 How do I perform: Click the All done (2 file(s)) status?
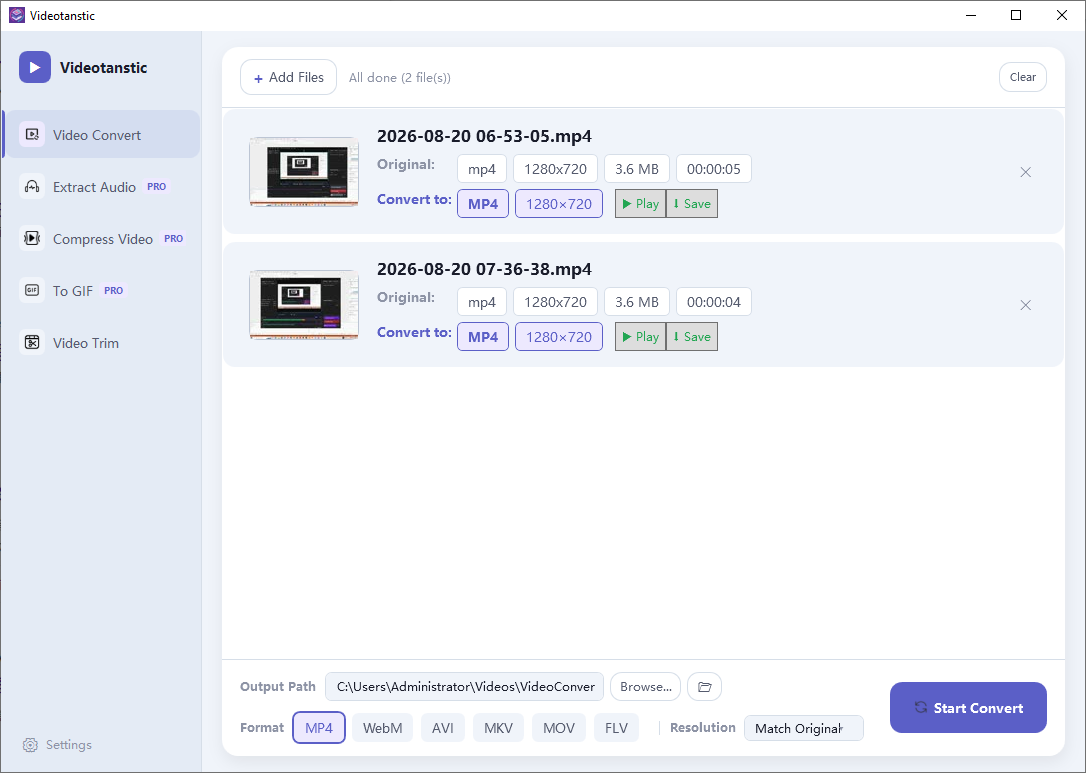point(400,78)
